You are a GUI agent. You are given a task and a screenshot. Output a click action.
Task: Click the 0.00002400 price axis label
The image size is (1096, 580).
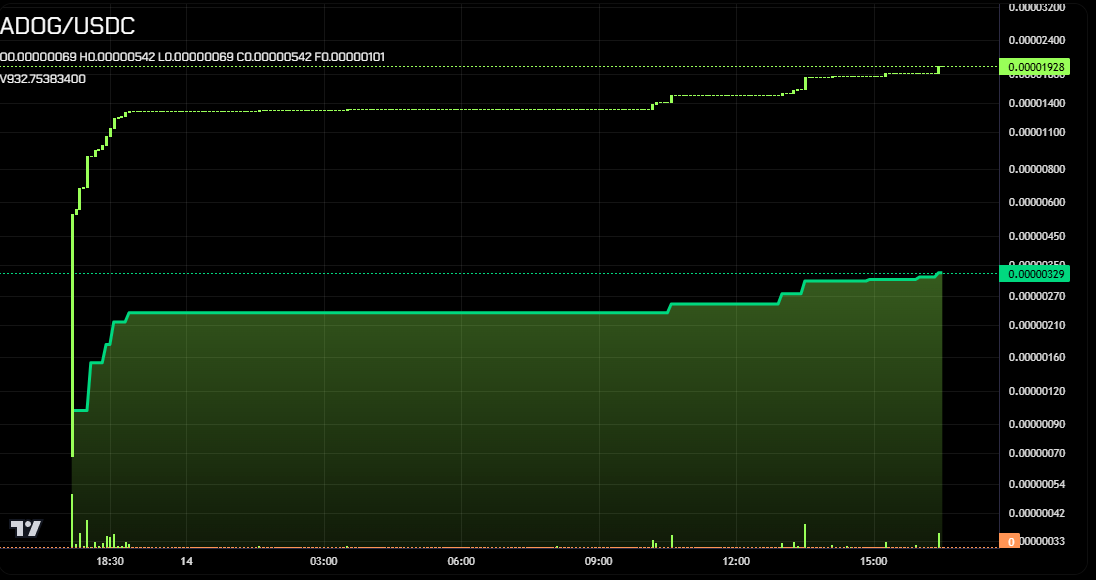1037,41
